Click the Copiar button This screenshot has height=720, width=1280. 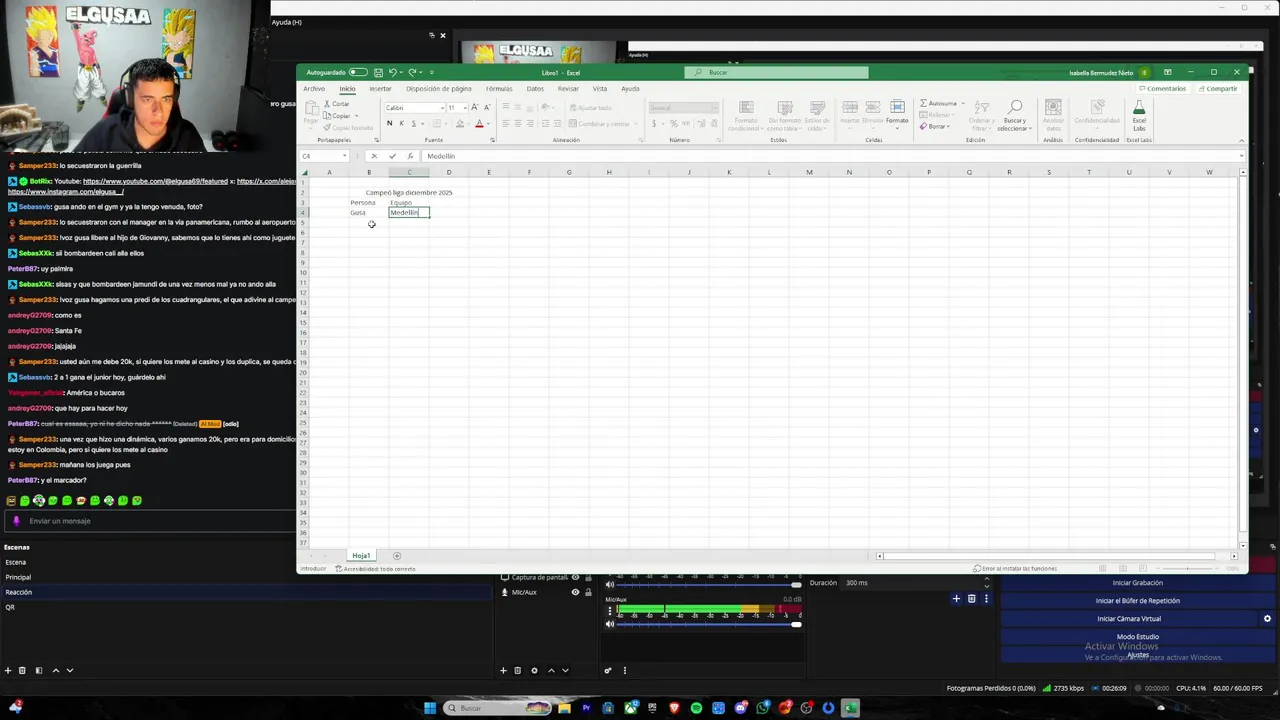coord(337,116)
